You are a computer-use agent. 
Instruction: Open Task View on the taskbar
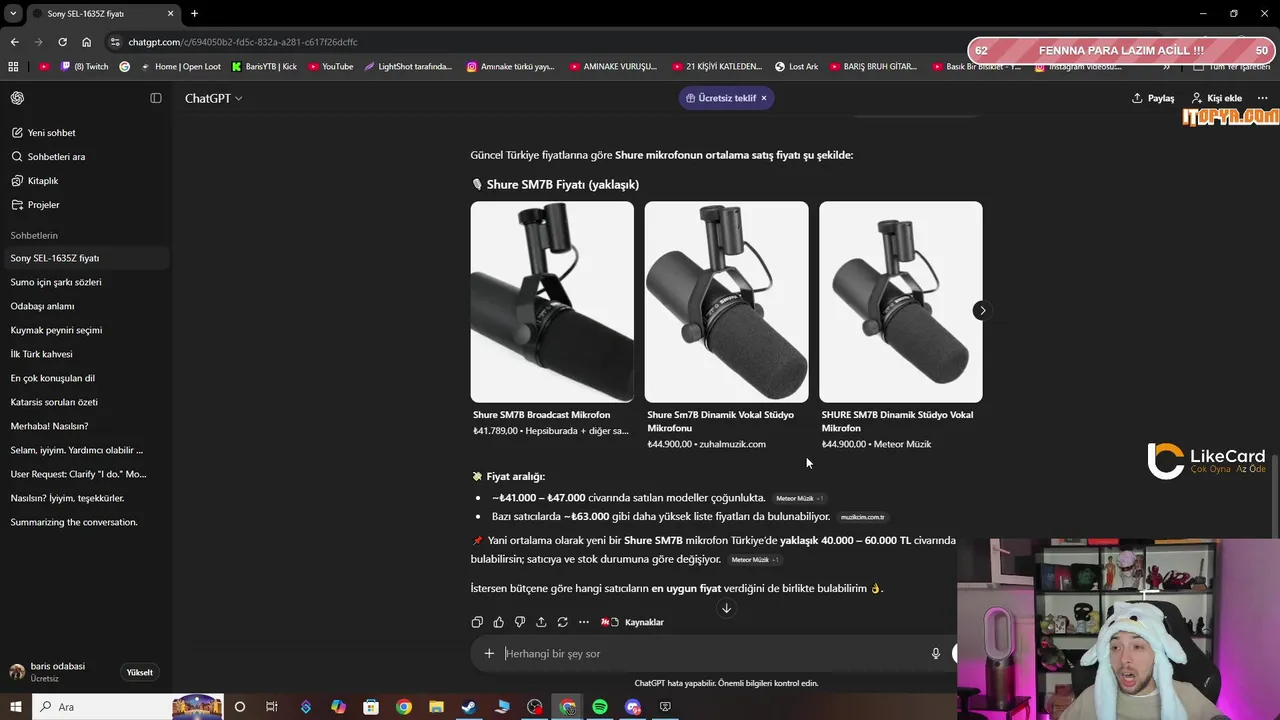point(272,707)
